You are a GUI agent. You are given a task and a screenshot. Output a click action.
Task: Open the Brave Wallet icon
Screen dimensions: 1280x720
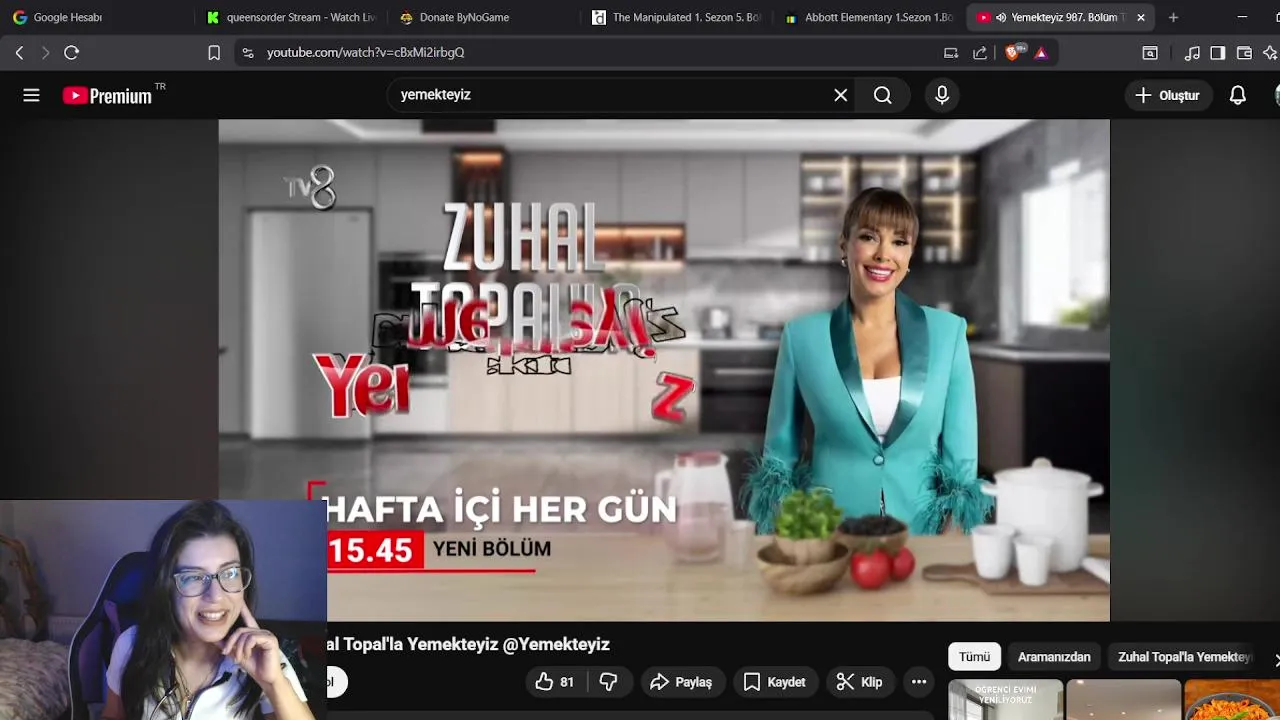1244,53
